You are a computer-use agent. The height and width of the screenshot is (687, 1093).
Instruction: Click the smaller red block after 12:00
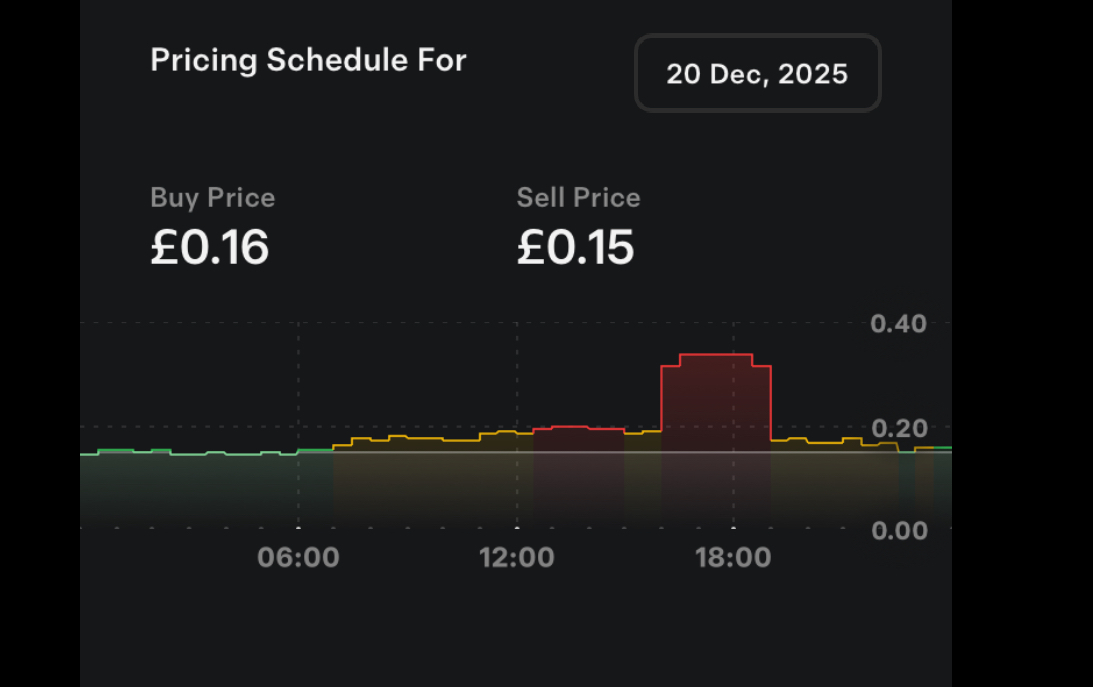coord(578,475)
